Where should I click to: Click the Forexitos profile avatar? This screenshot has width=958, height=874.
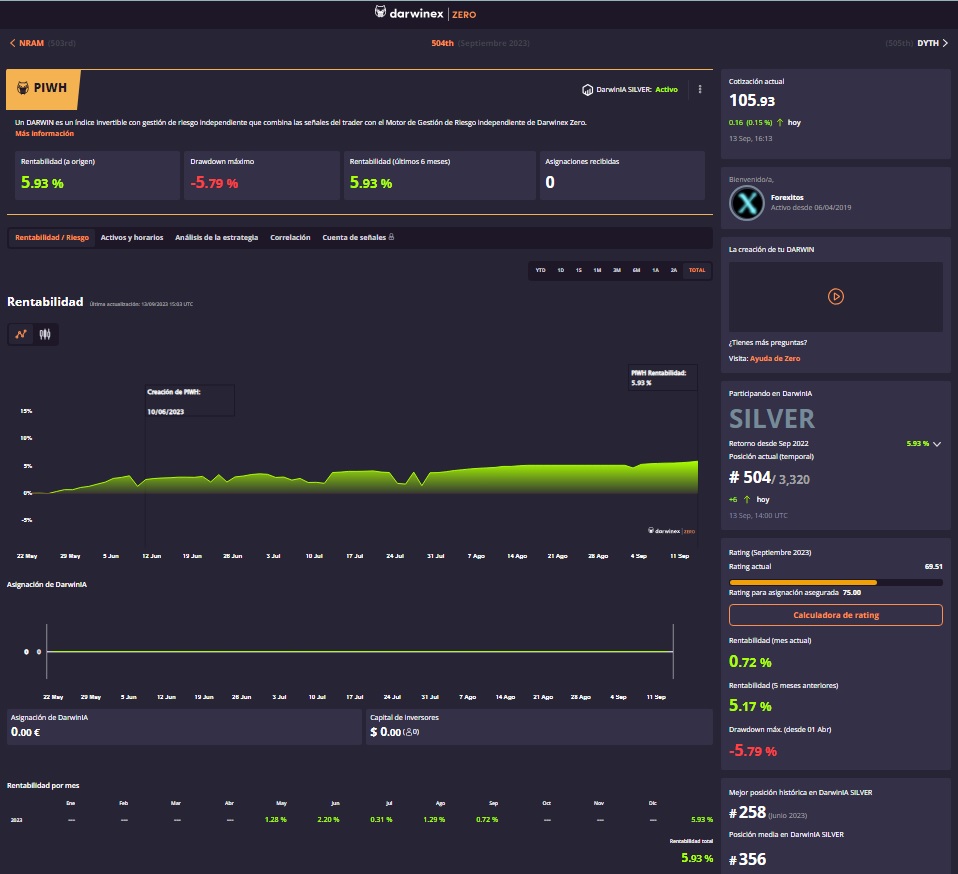tap(748, 202)
